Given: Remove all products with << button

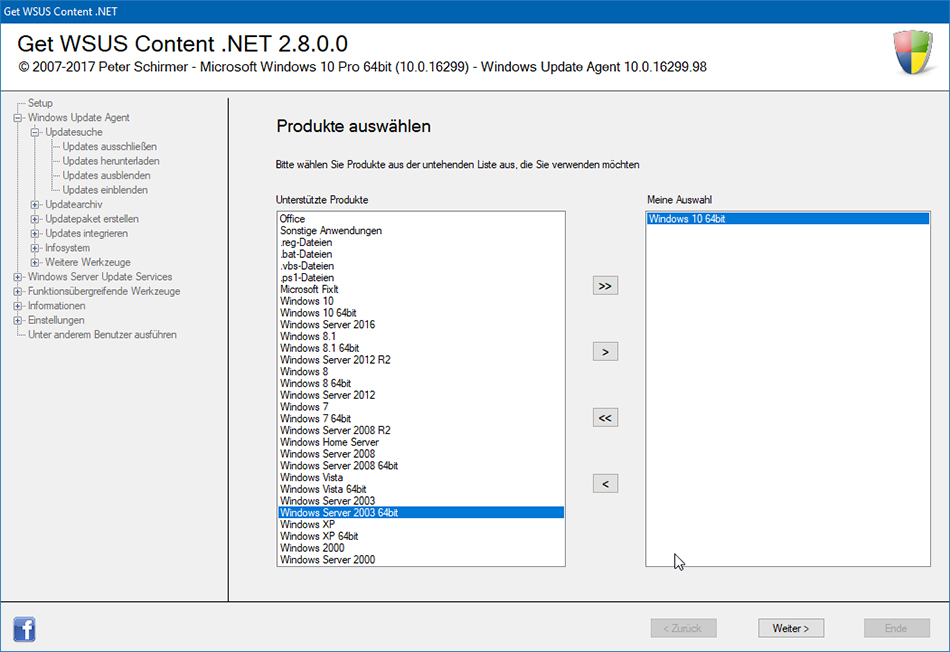Looking at the screenshot, I should click(x=605, y=418).
